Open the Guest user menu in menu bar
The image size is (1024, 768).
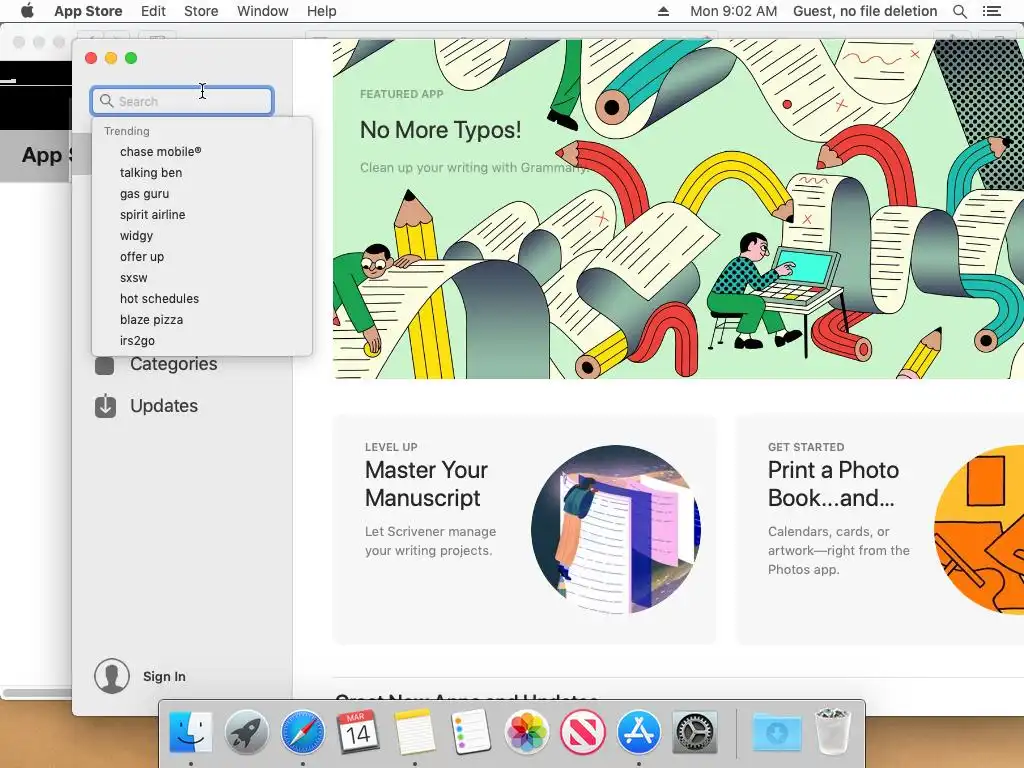(865, 11)
